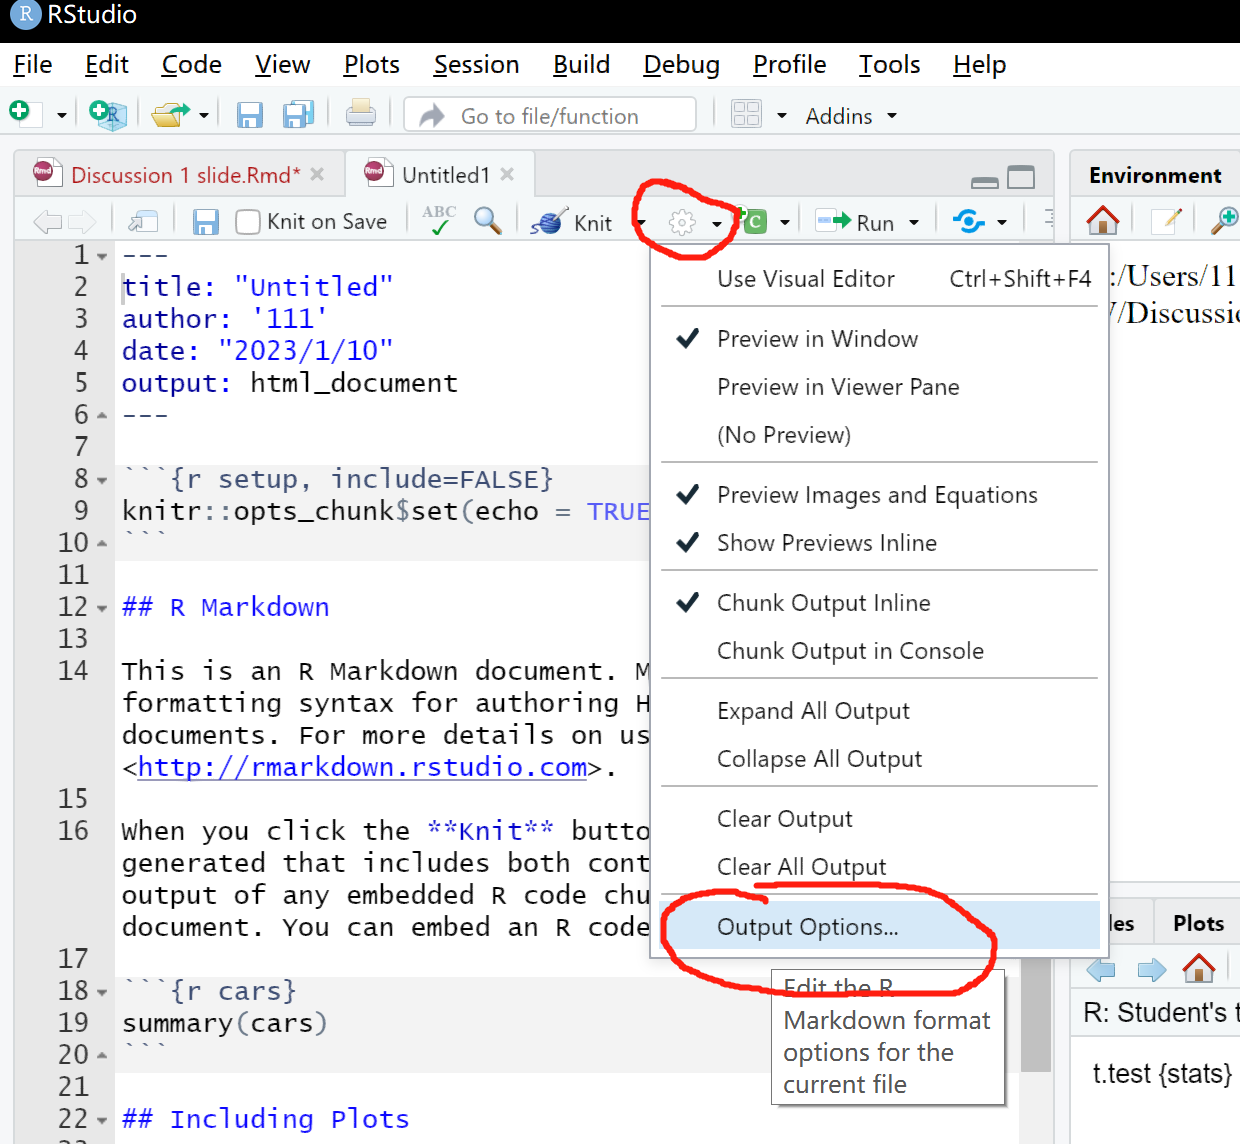Click the Save current document icon in main toolbar
This screenshot has width=1240, height=1144.
(x=249, y=115)
